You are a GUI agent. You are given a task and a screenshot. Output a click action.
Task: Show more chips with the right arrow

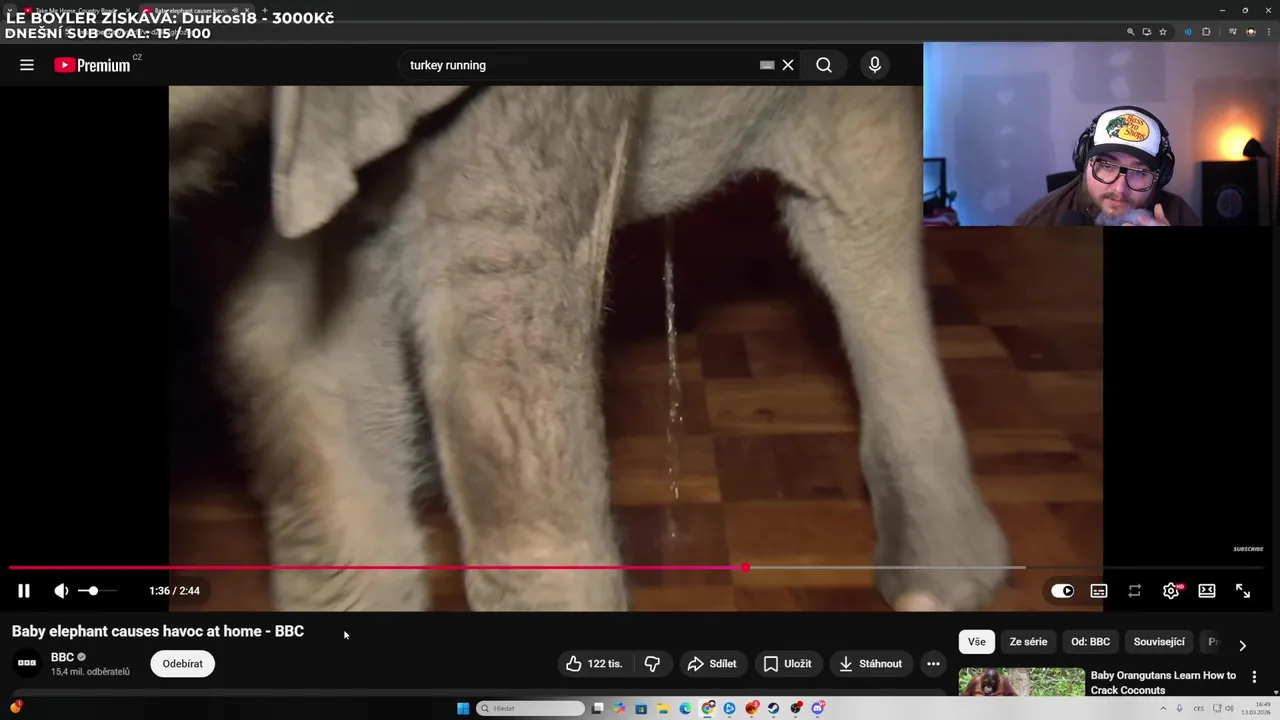(x=1242, y=645)
